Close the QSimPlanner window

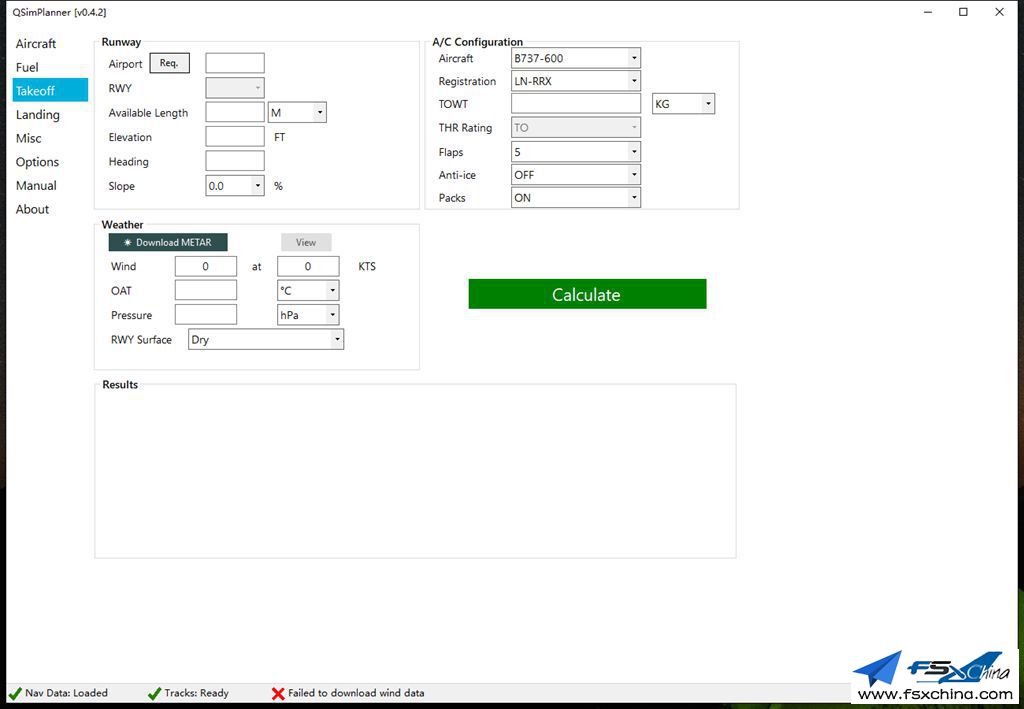pyautogui.click(x=999, y=12)
